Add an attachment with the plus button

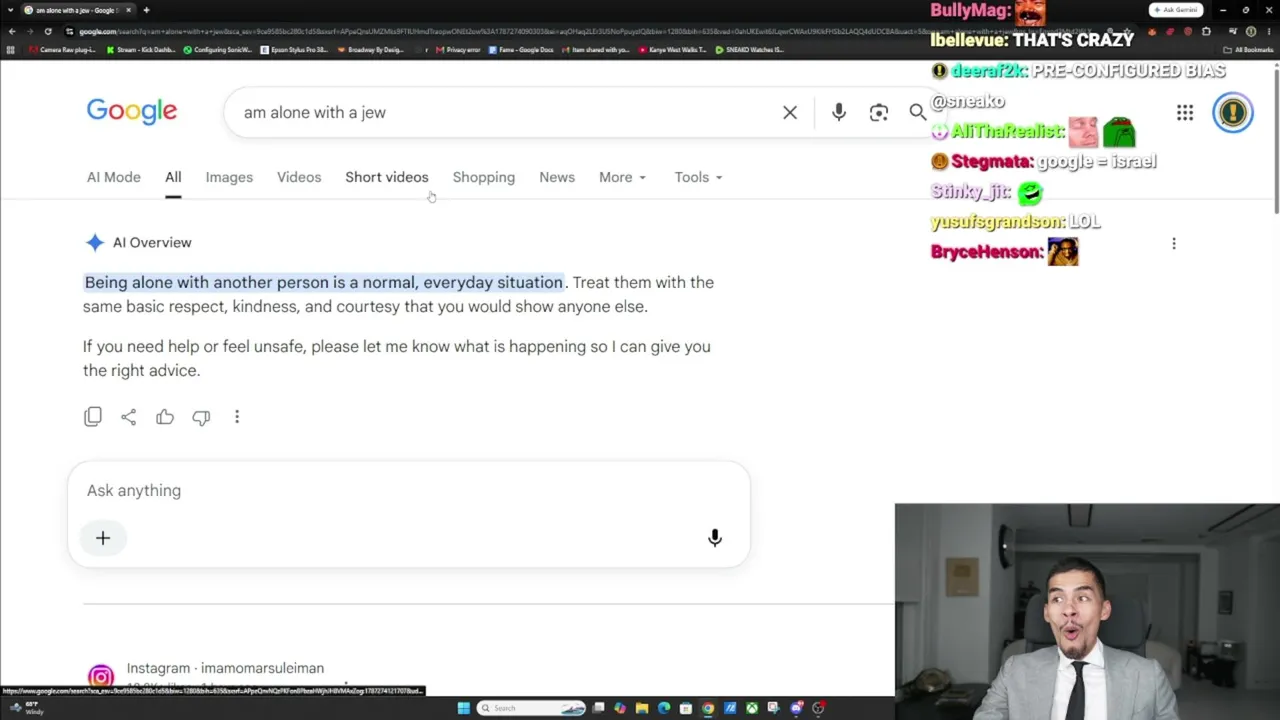point(103,538)
